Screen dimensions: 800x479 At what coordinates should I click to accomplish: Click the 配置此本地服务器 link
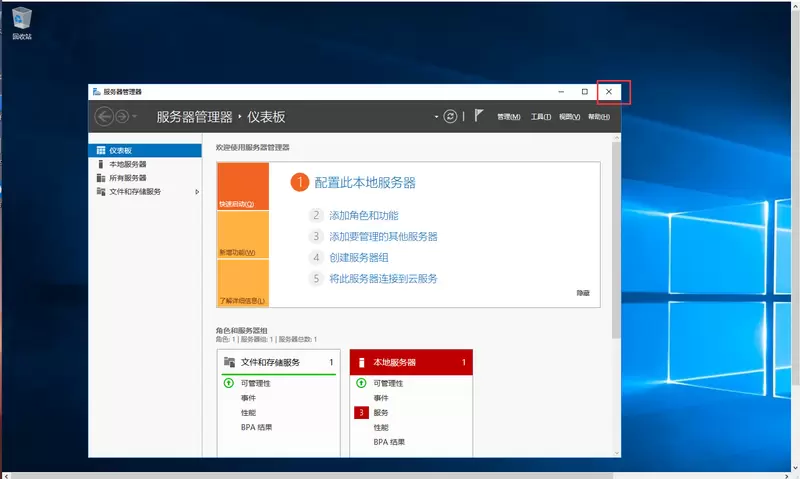(x=365, y=183)
